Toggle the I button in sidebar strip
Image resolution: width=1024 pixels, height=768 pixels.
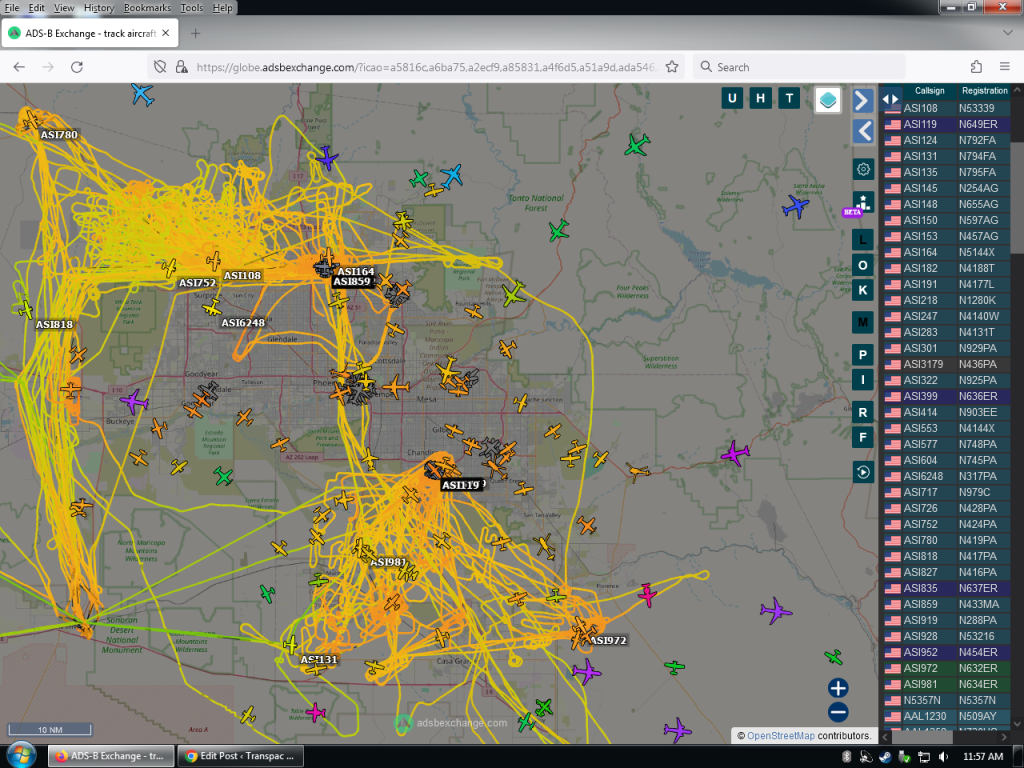(x=863, y=379)
